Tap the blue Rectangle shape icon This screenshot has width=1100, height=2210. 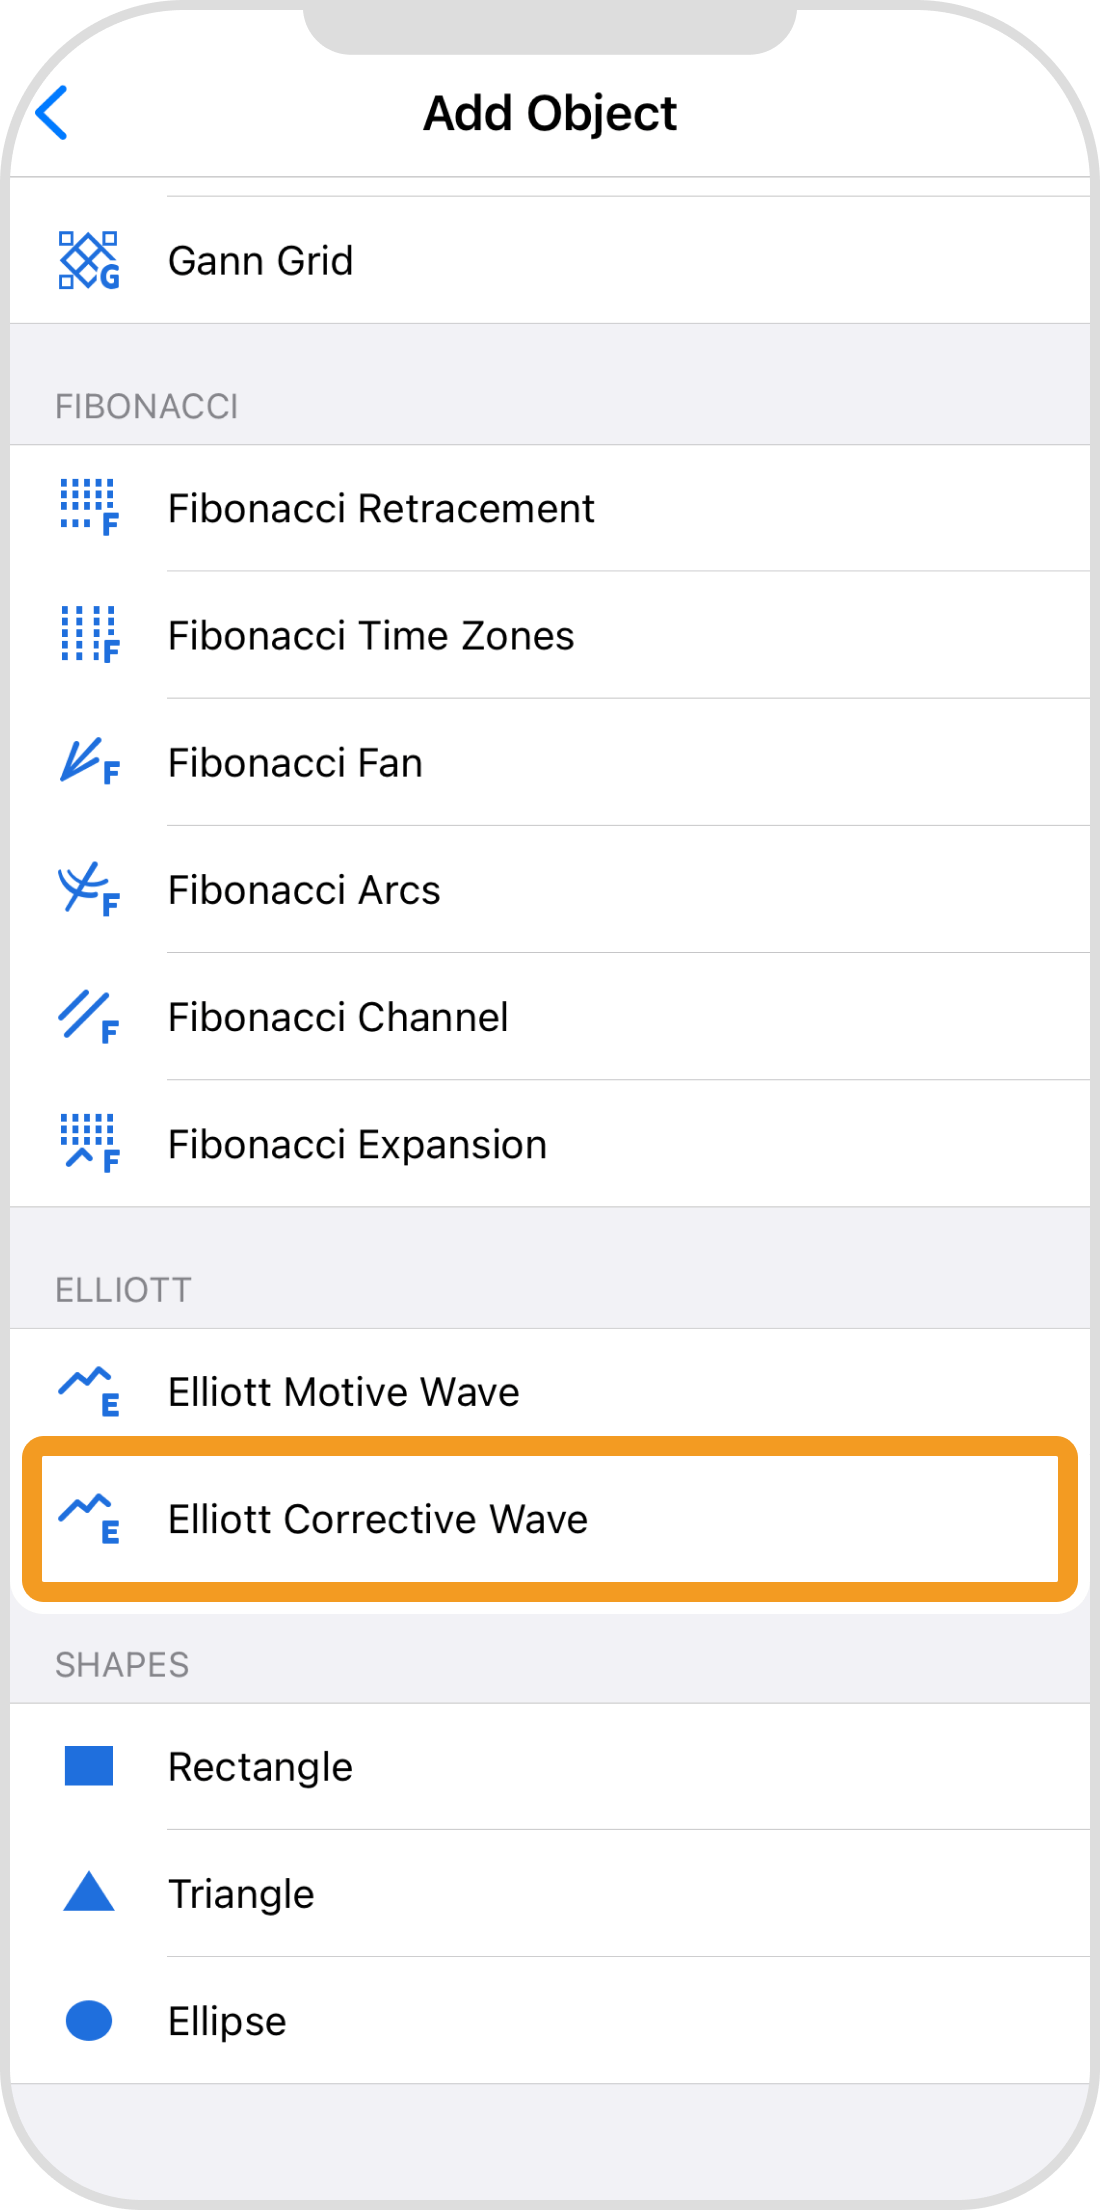click(x=89, y=1766)
